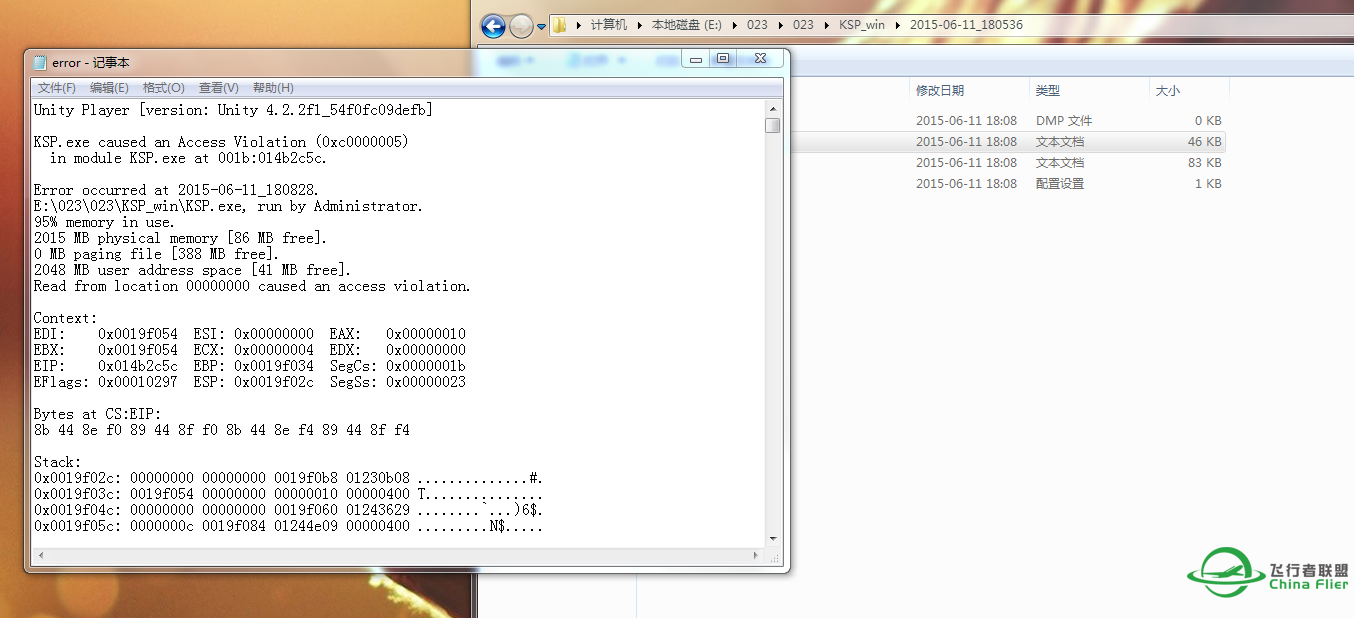Click the folder icon in the Explorer address bar

point(560,25)
